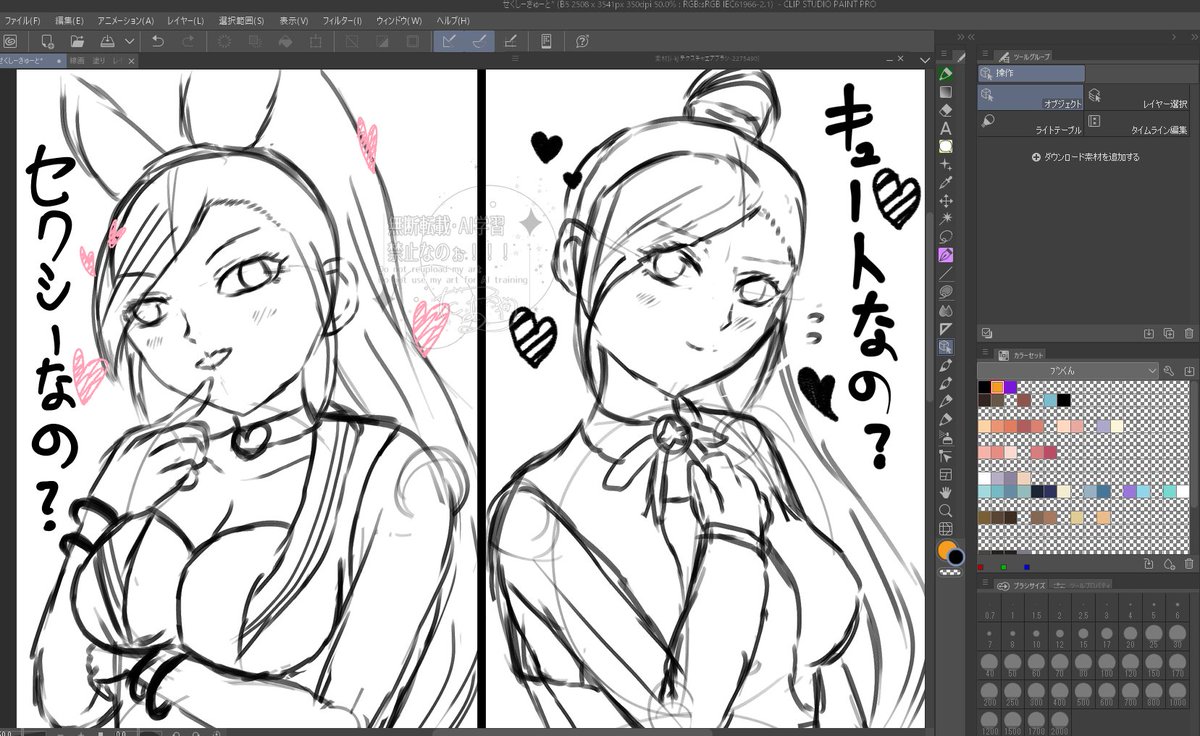Choose brush size 2000
1200x736 pixels.
click(x=1058, y=724)
